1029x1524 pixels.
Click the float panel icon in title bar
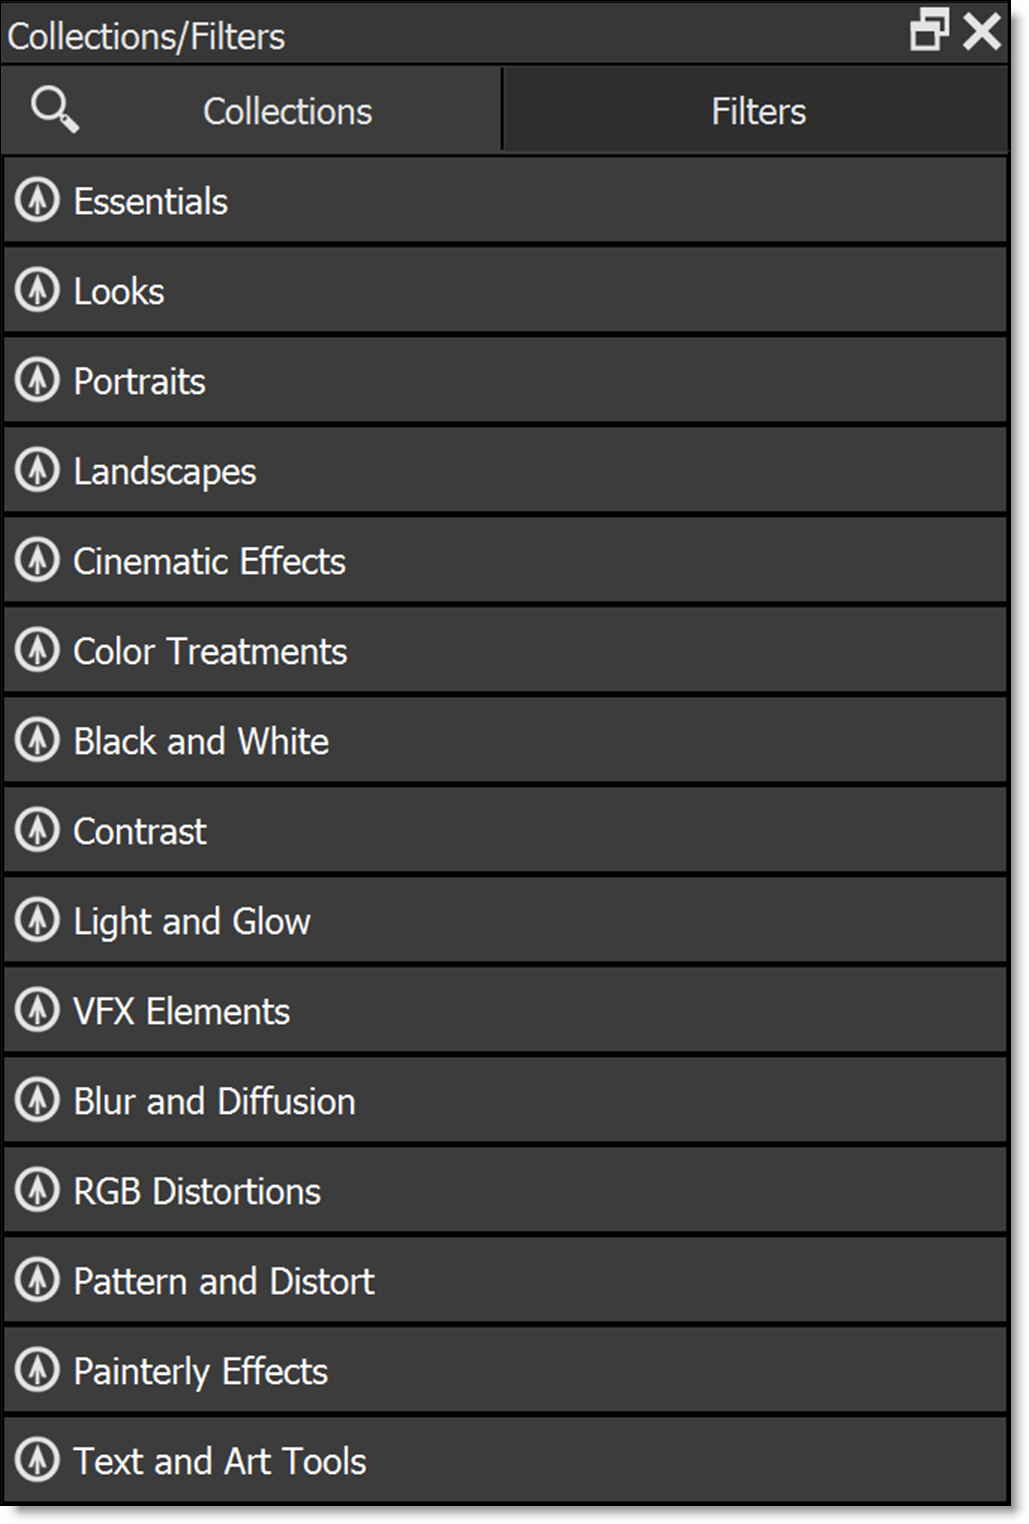[x=929, y=31]
